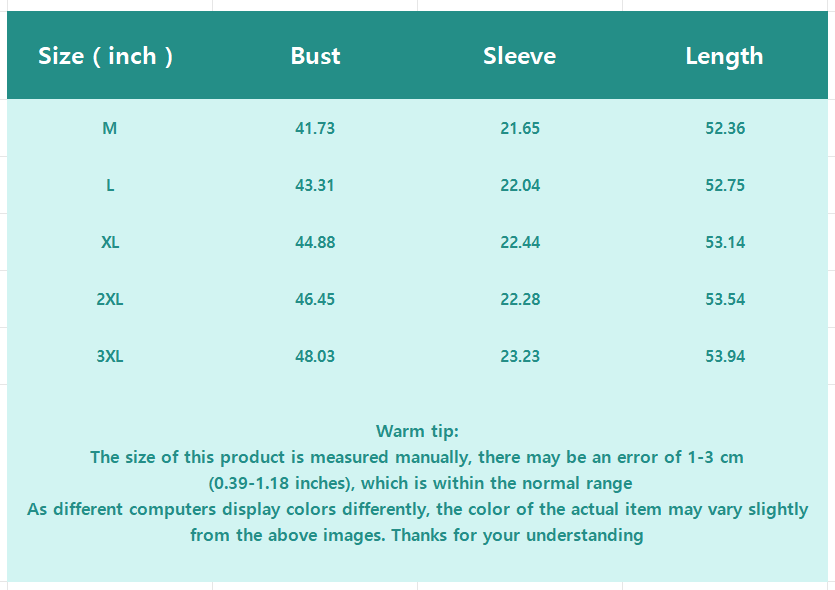
Task: Click the sleeve value 22.28 cell
Action: click(x=520, y=299)
